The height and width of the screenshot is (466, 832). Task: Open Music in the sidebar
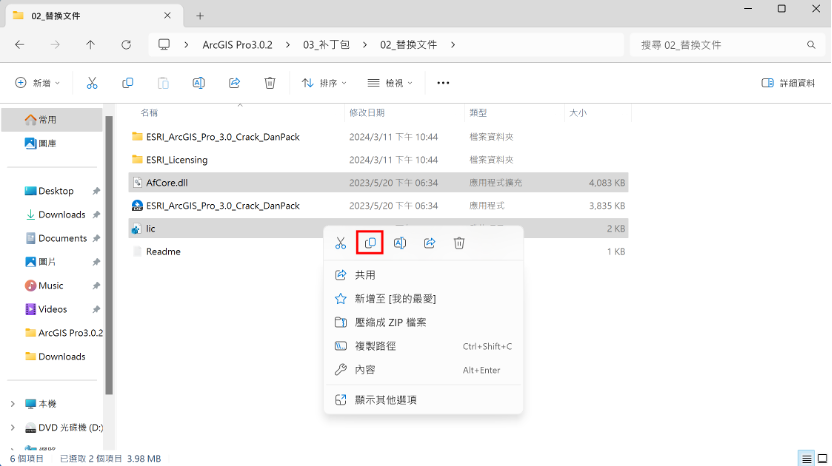point(51,286)
